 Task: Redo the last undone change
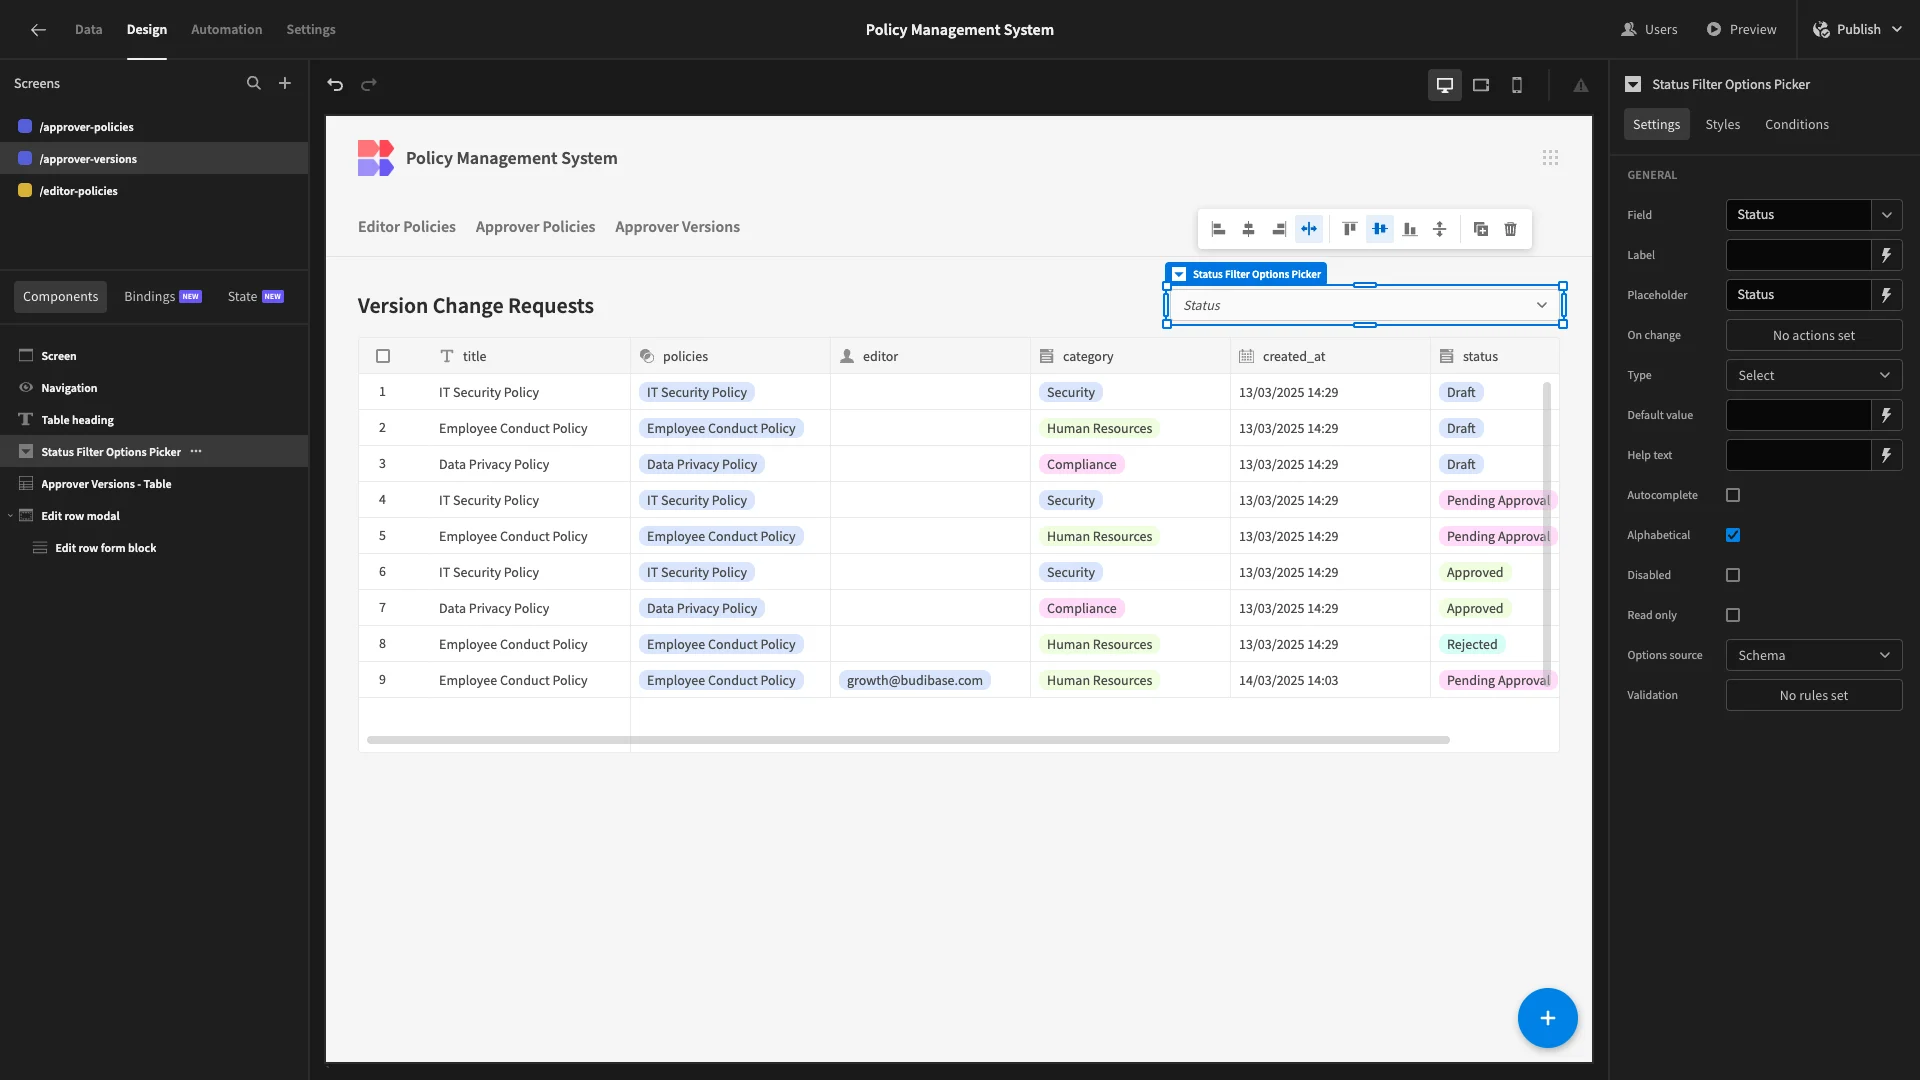tap(369, 85)
